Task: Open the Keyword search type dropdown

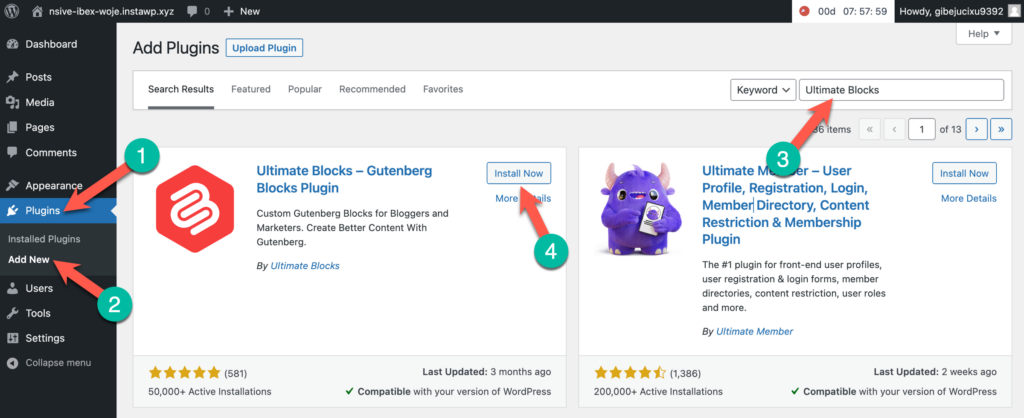Action: click(762, 90)
